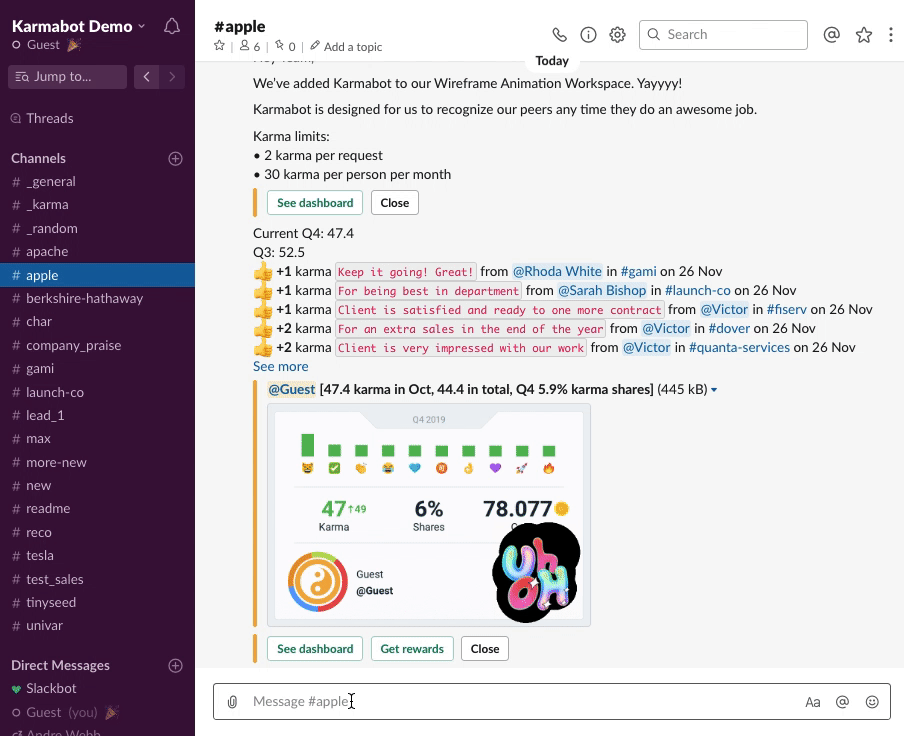Viewport: 904px width, 736px height.
Task: Click Close button next to Get rewards
Action: coord(485,649)
